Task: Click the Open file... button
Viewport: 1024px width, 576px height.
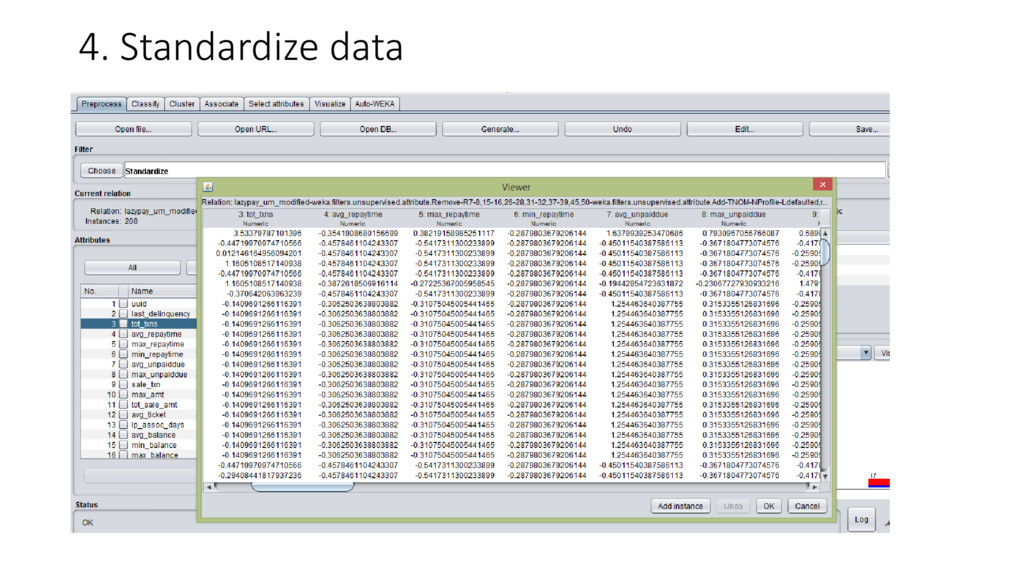Action: (x=133, y=129)
